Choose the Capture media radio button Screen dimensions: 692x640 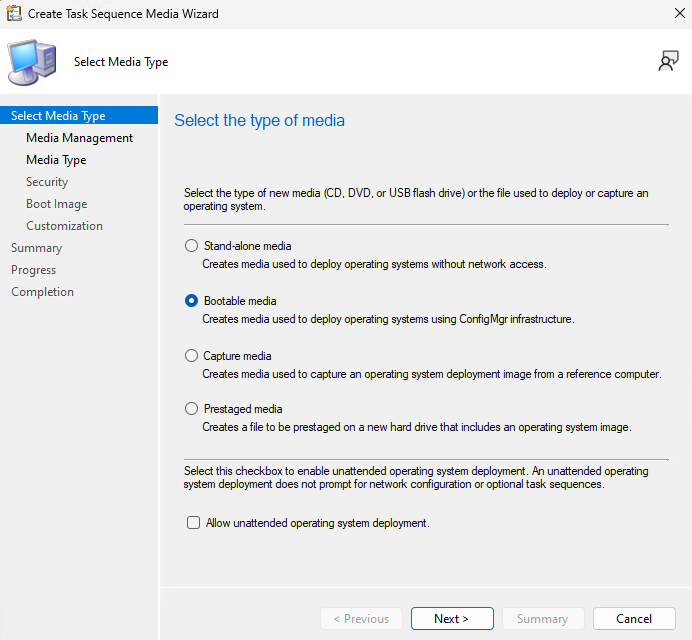tap(192, 356)
